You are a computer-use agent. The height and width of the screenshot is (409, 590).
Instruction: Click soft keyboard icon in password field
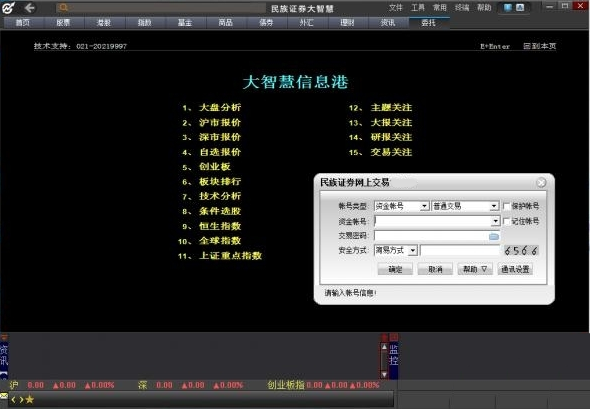click(494, 236)
